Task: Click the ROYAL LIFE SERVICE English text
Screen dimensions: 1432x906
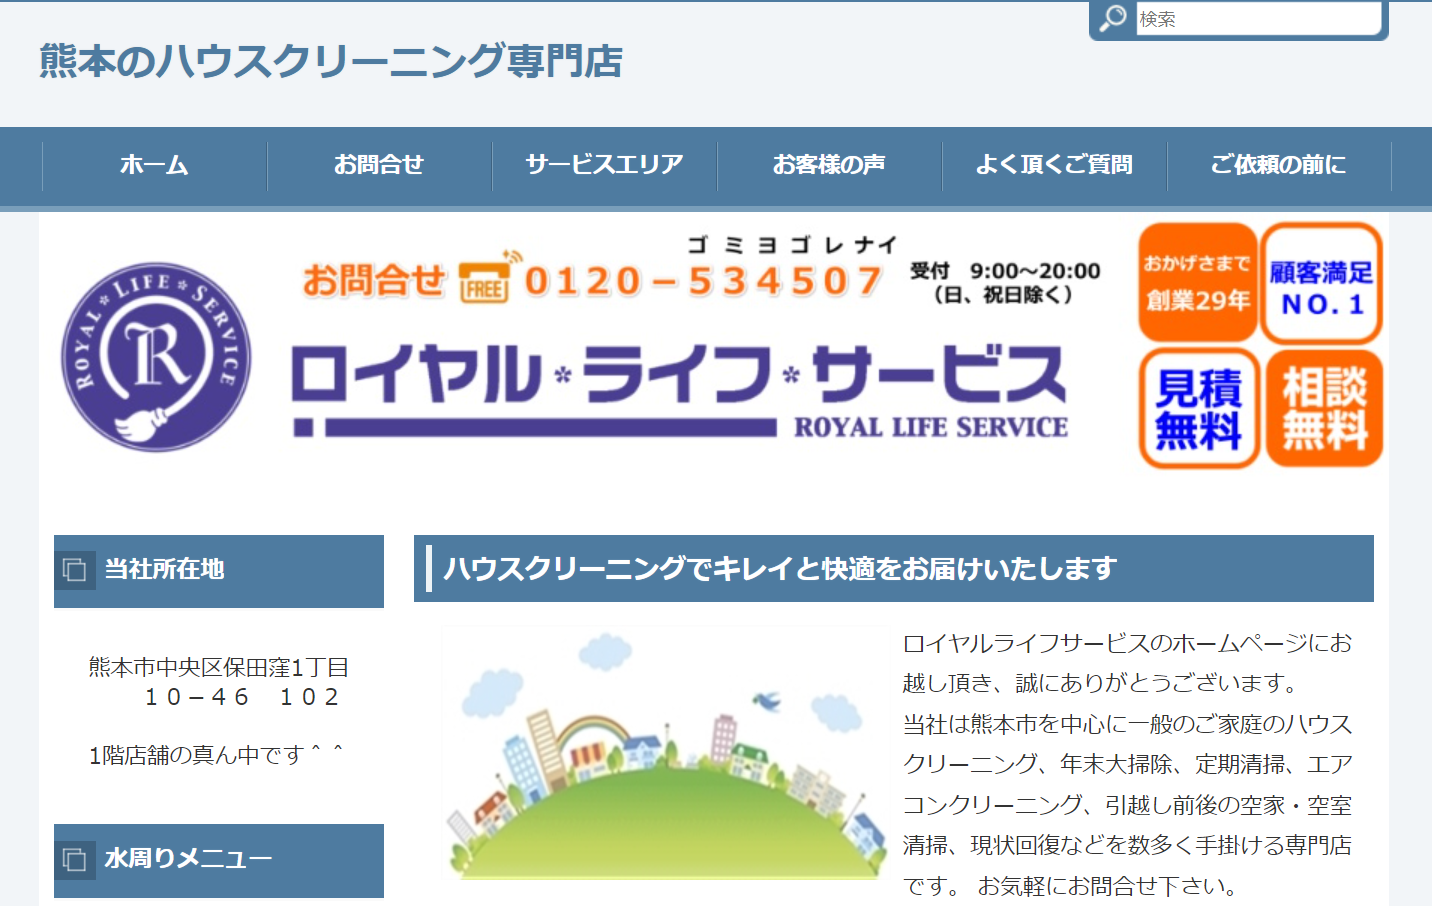Action: click(931, 427)
